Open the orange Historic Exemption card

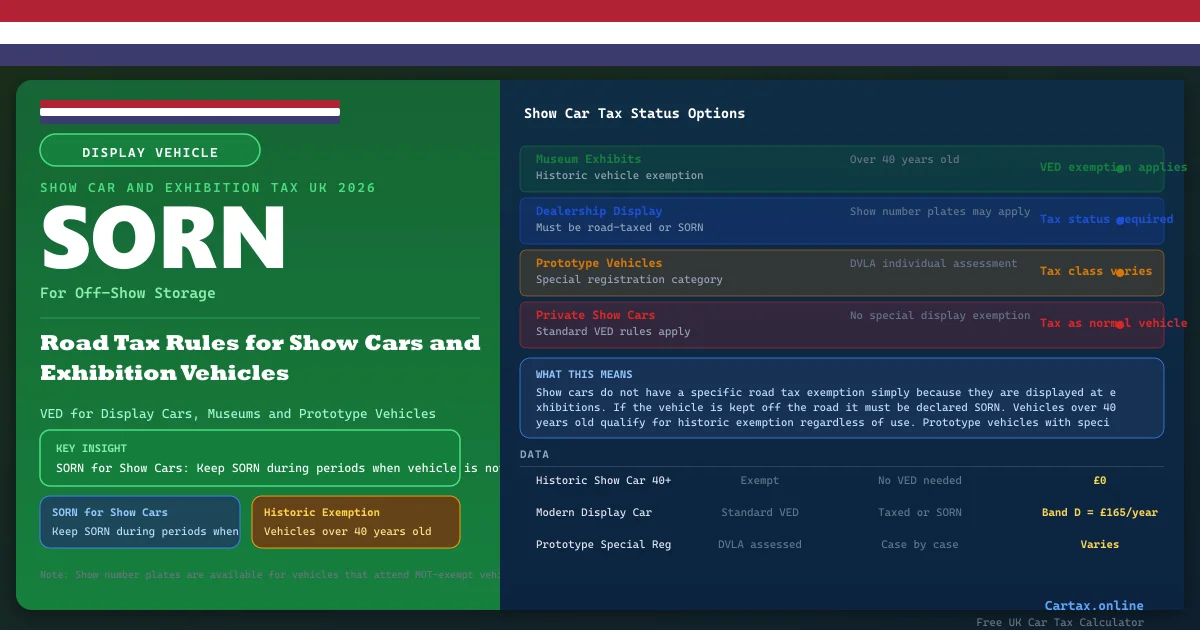pos(355,522)
